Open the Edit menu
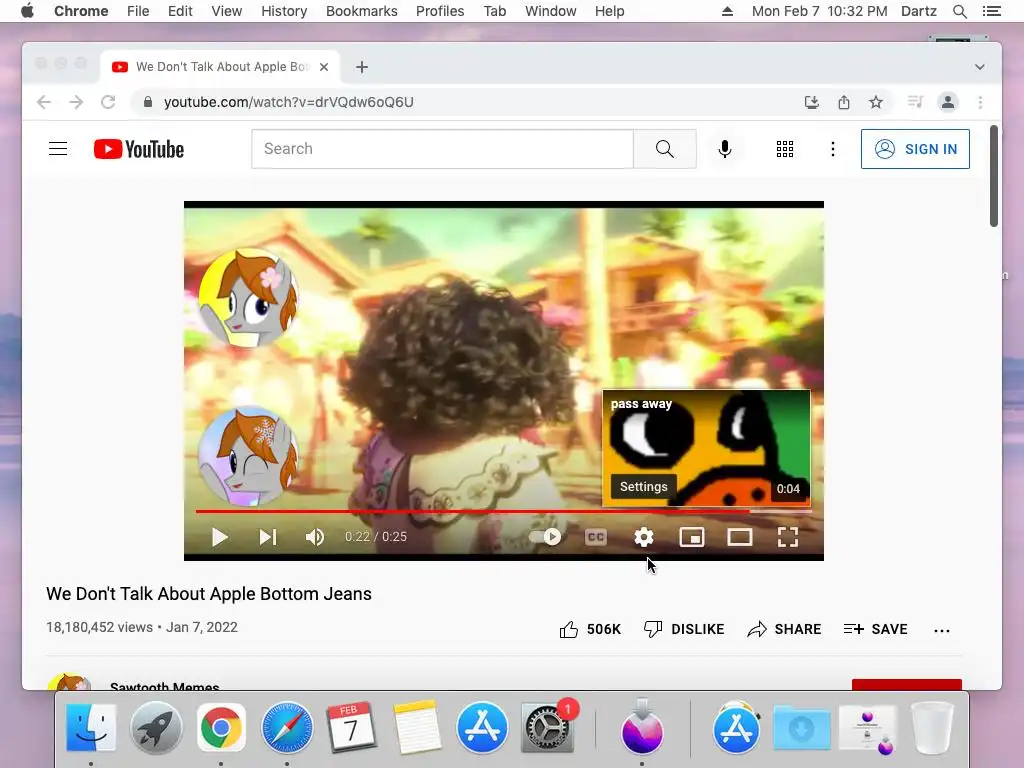This screenshot has width=1024, height=768. pyautogui.click(x=180, y=11)
